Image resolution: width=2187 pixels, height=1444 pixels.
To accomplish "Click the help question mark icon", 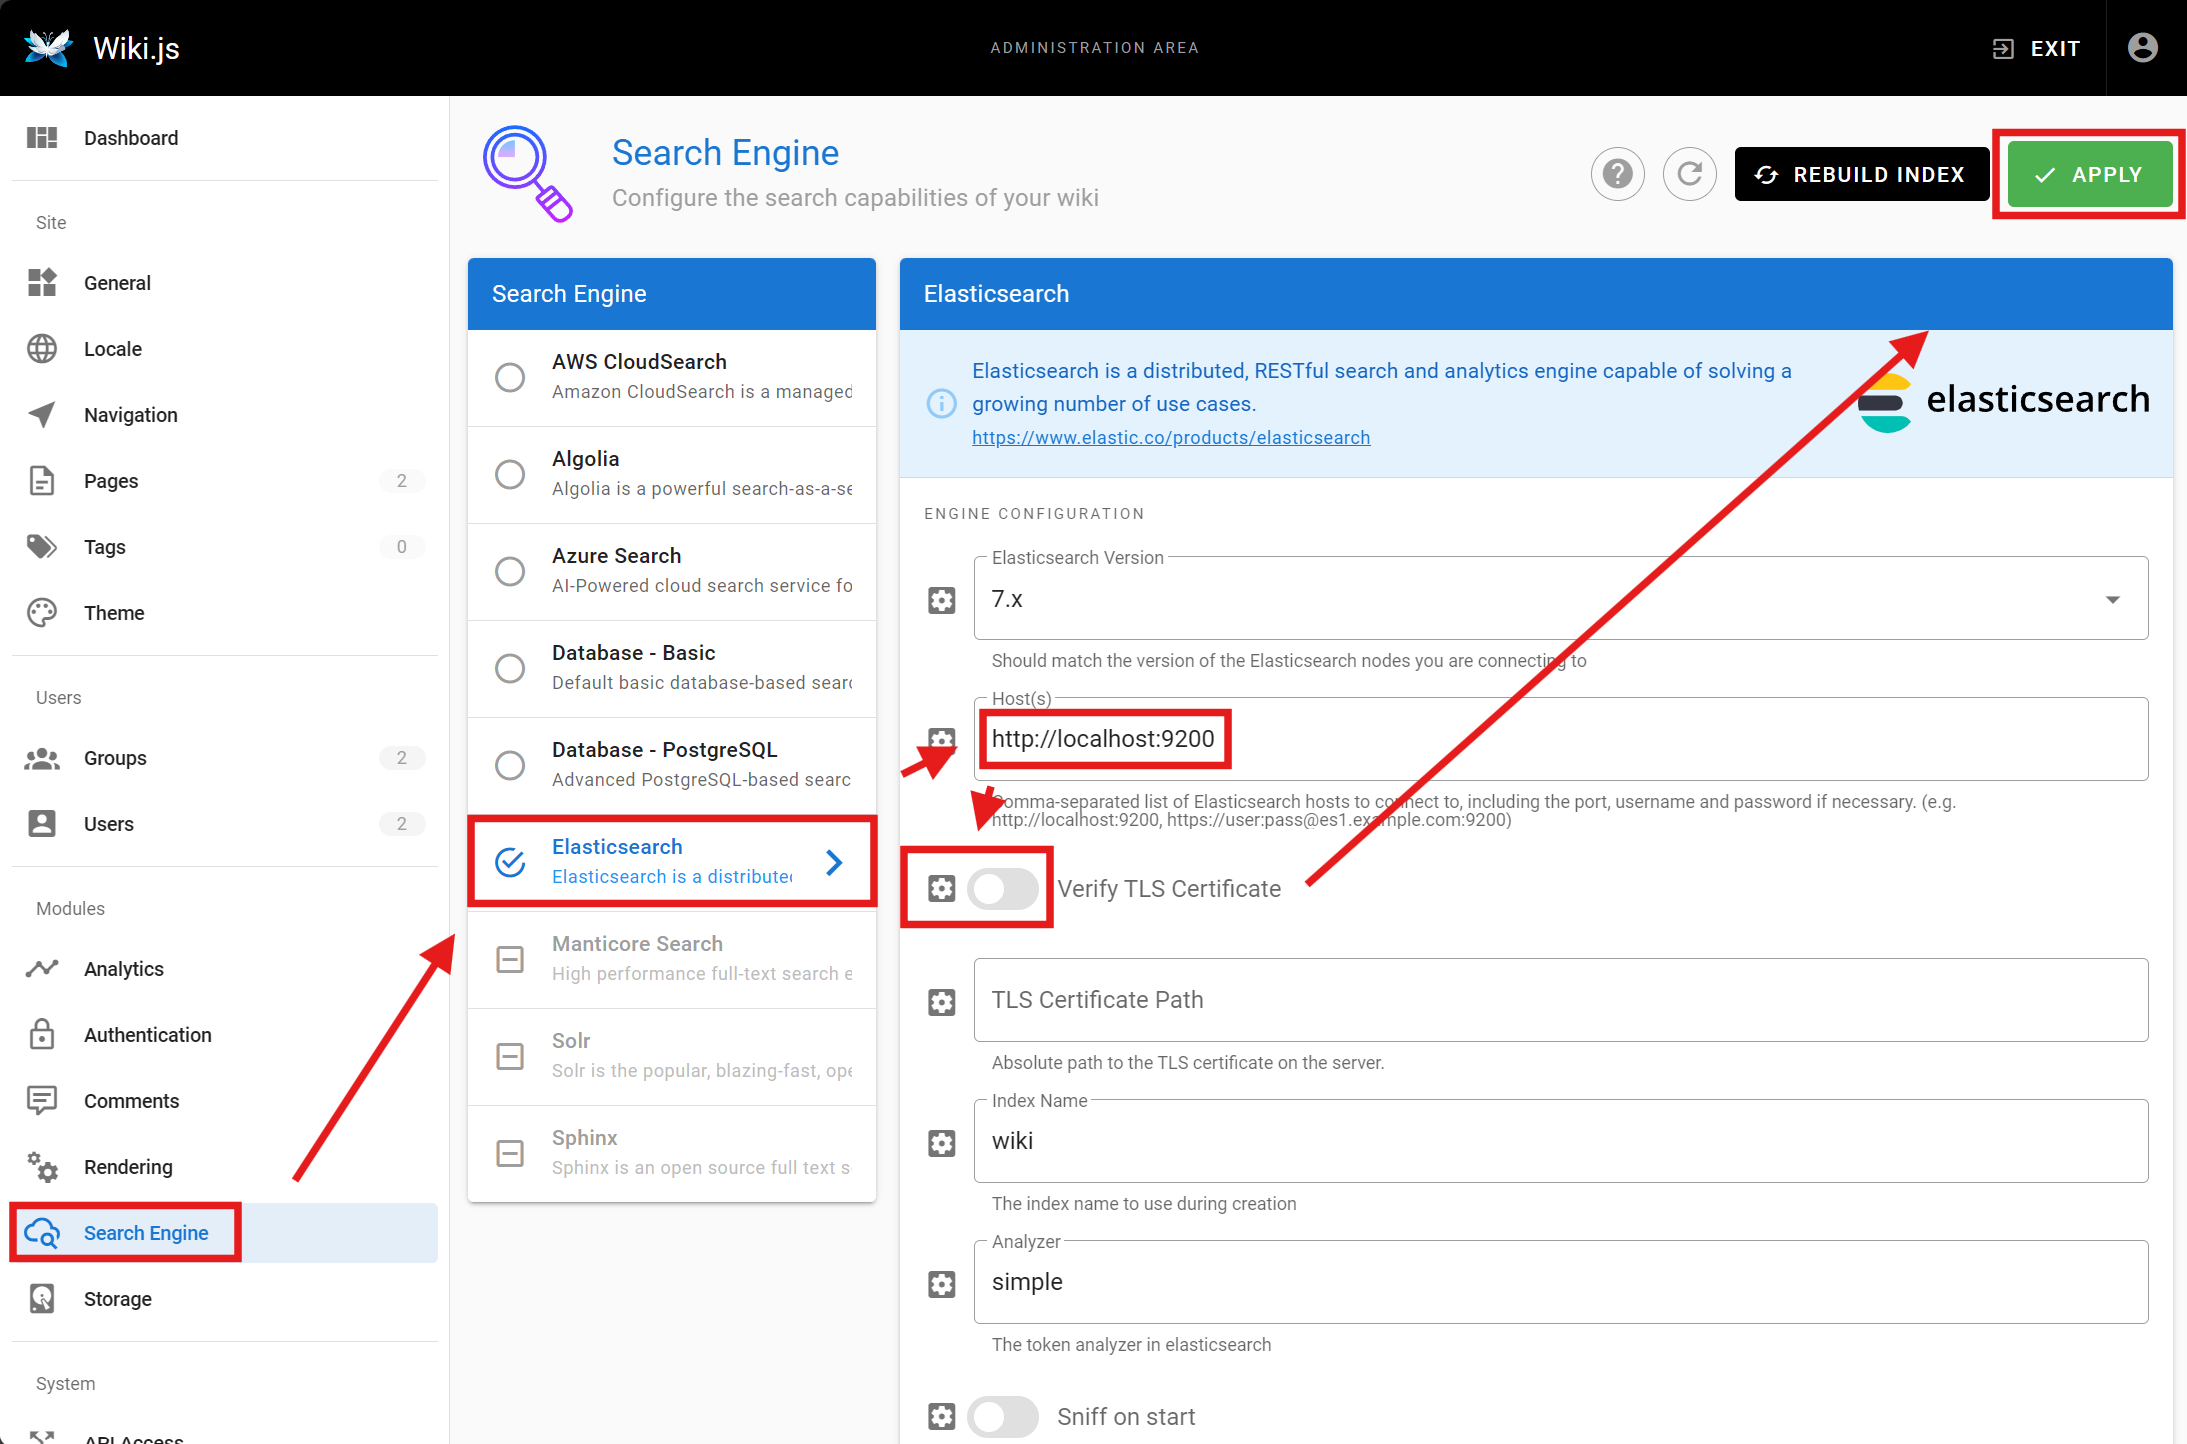I will point(1617,174).
